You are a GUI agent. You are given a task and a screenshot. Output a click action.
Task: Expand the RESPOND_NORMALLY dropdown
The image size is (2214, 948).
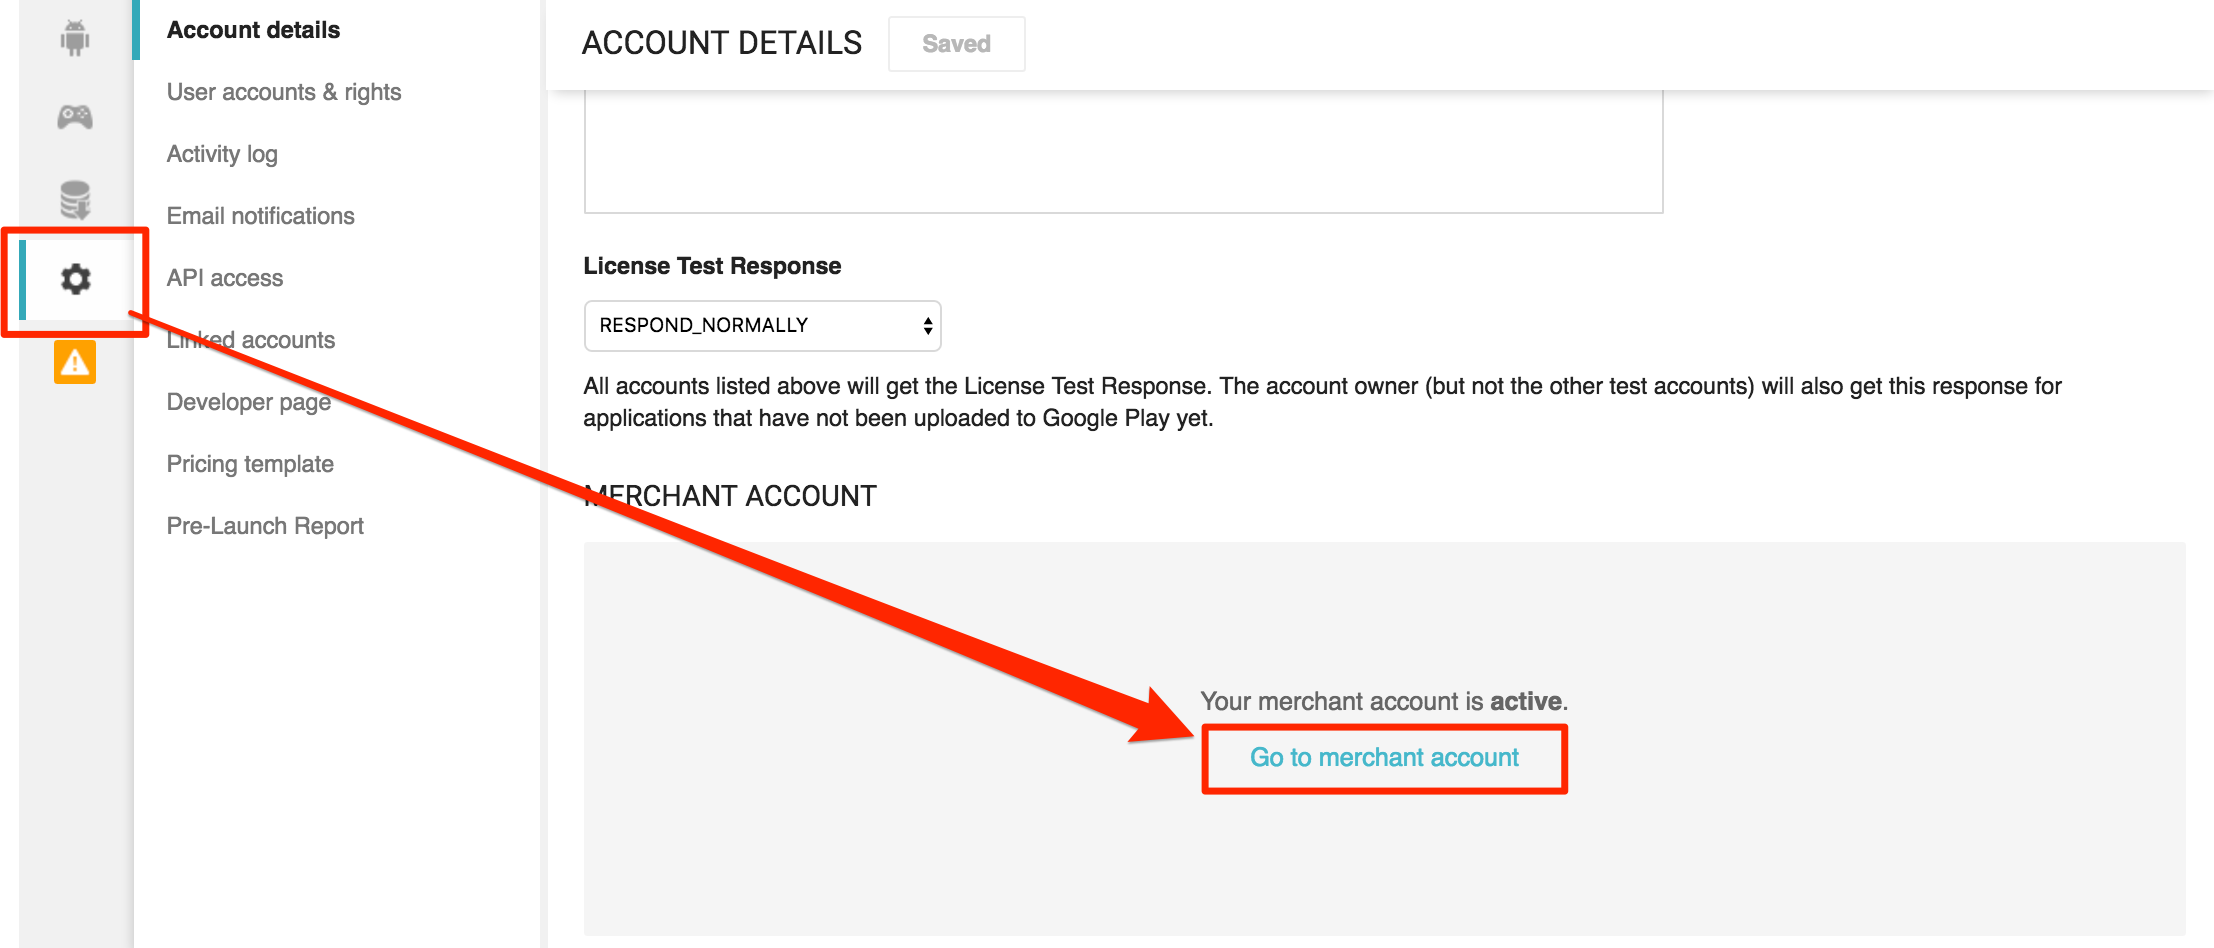tap(762, 326)
